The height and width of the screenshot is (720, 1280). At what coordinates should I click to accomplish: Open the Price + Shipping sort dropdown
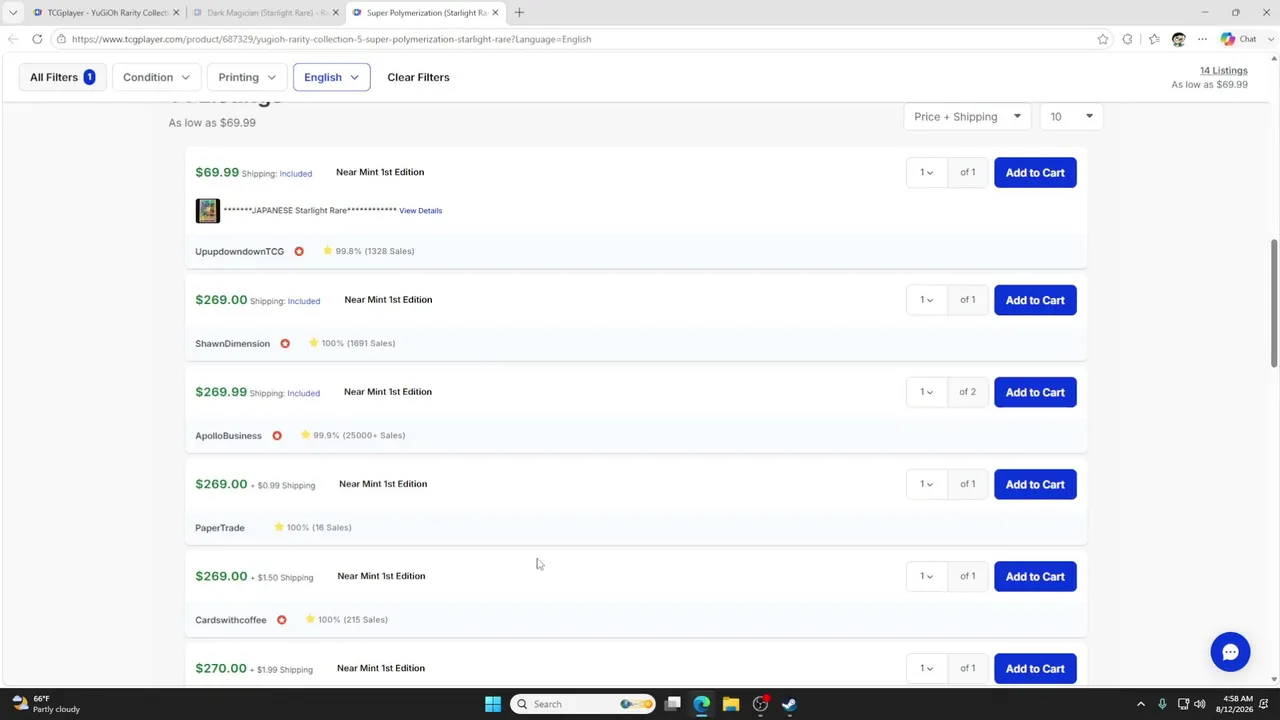pos(967,117)
